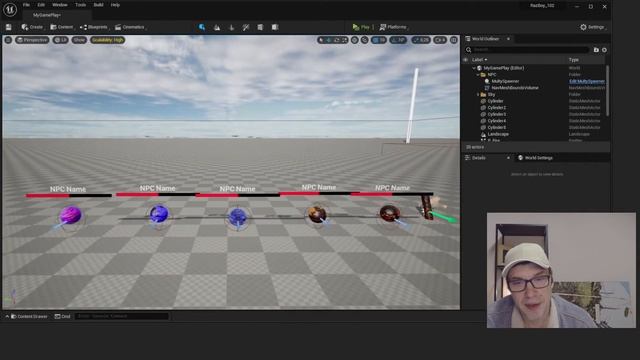
Task: Maximize or restore viewport layout icon
Action: click(x=454, y=40)
